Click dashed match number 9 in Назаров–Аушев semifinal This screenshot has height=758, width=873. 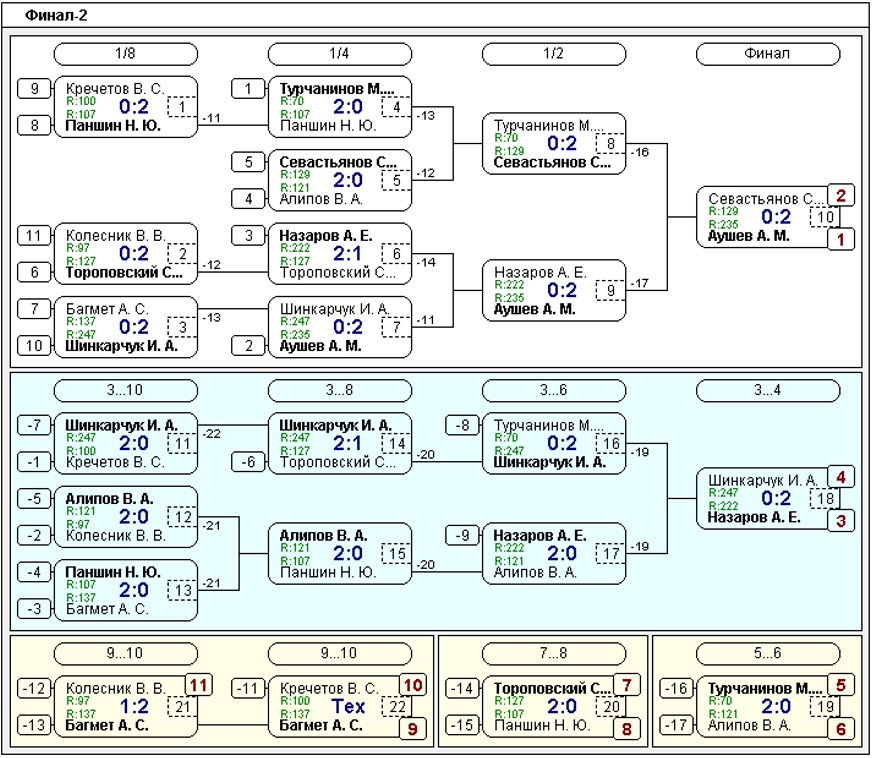610,291
